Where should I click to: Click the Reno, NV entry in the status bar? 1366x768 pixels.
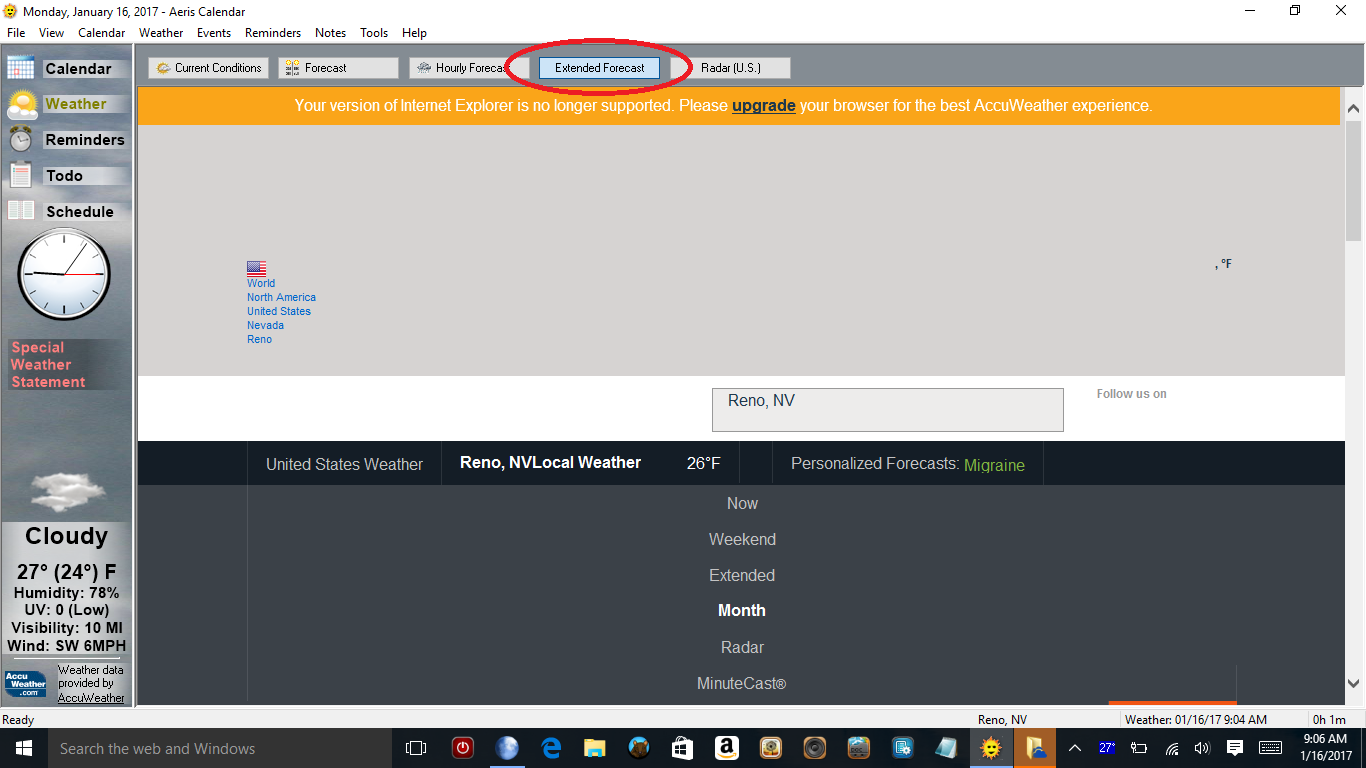(x=1002, y=720)
